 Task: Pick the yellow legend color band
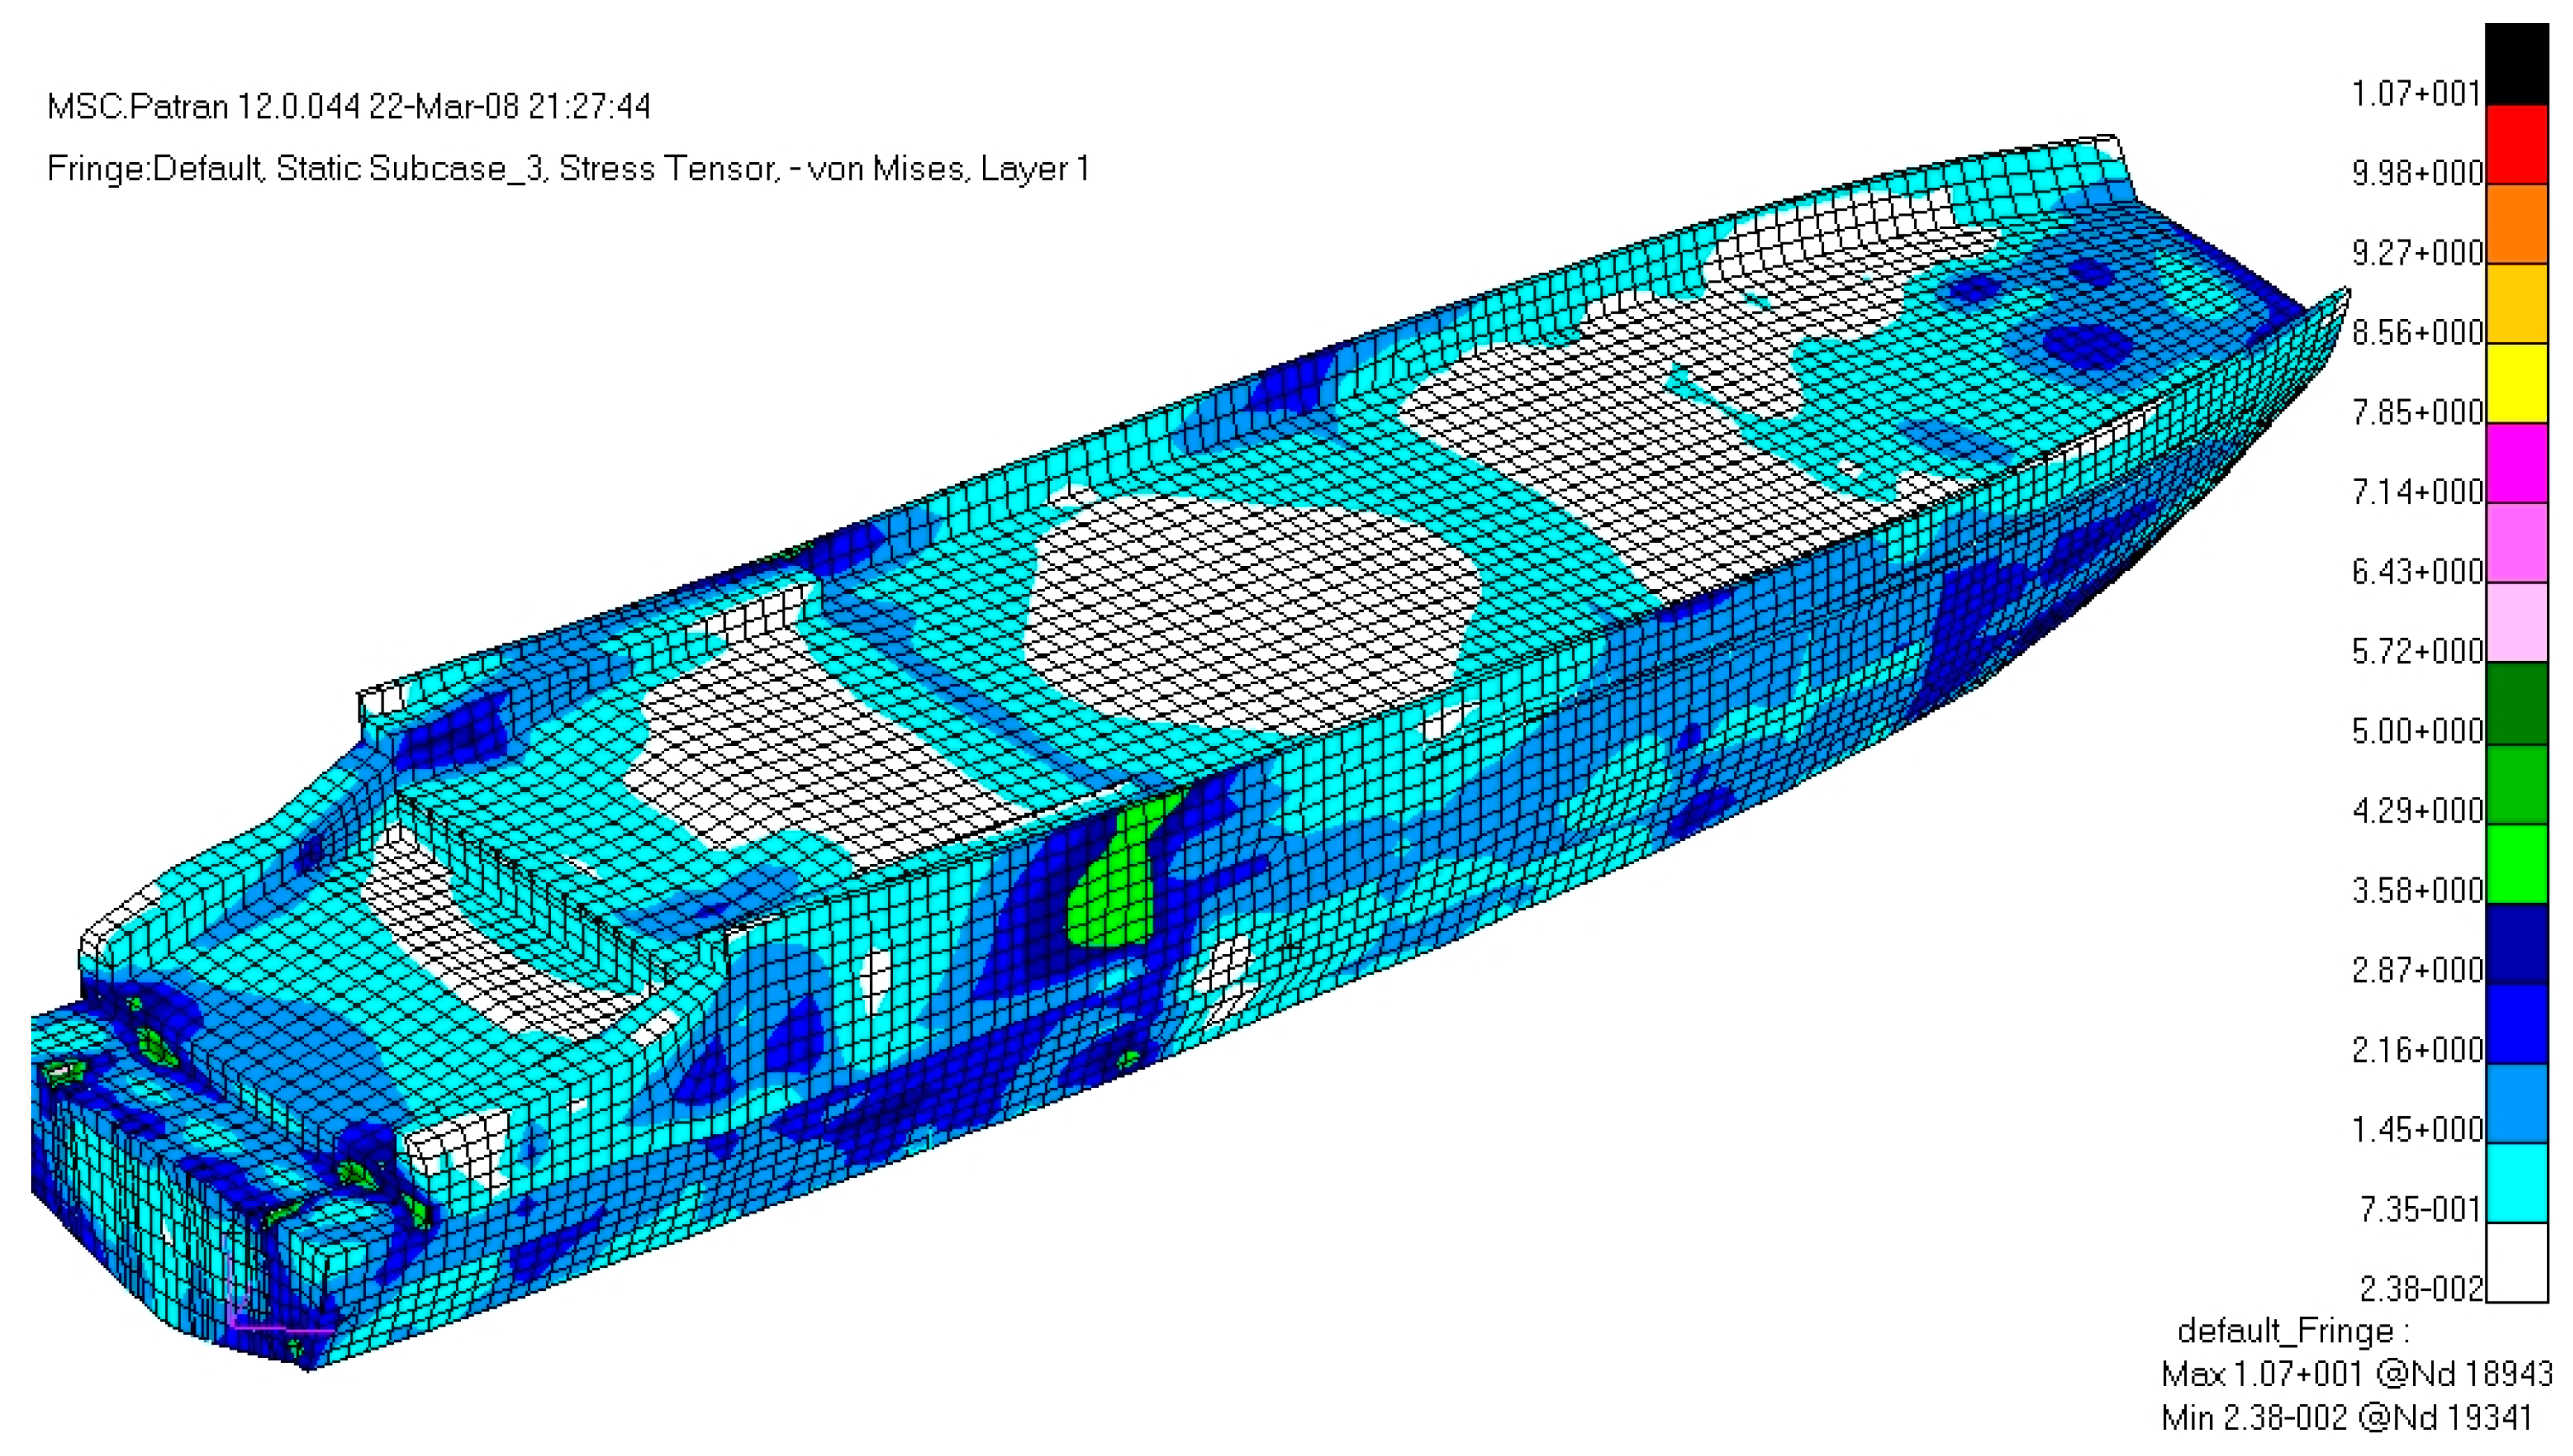(2516, 383)
